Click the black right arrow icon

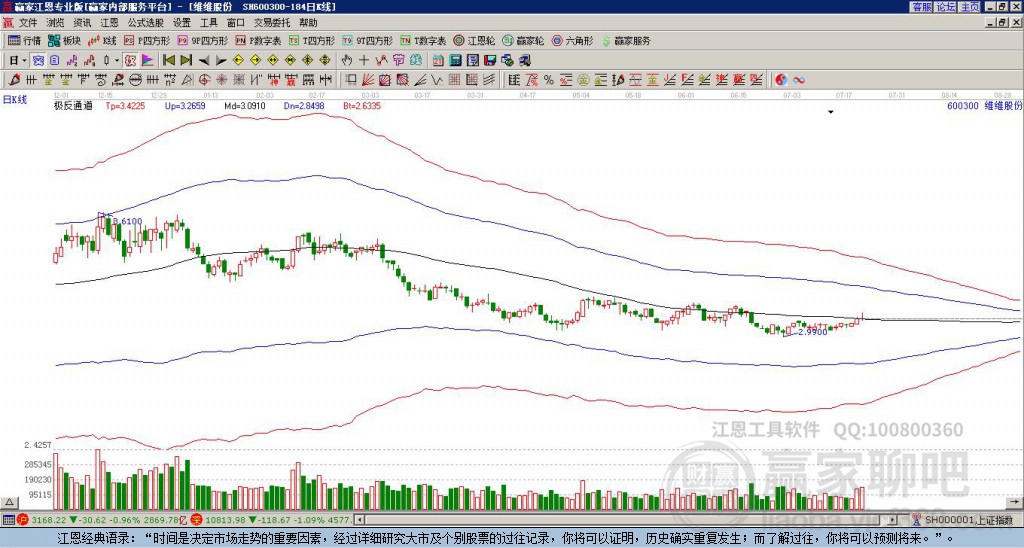pos(221,61)
